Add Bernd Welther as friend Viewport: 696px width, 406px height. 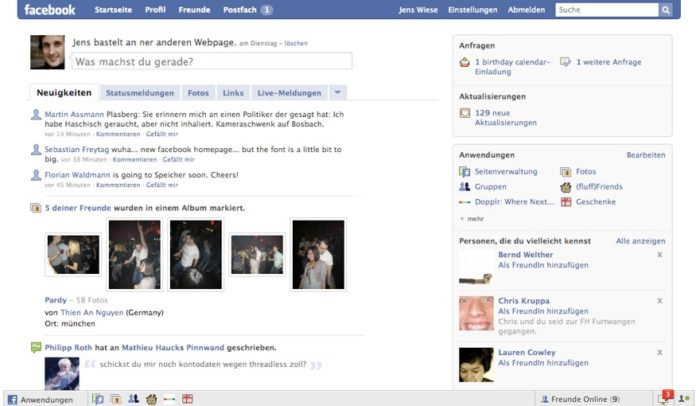tap(543, 265)
